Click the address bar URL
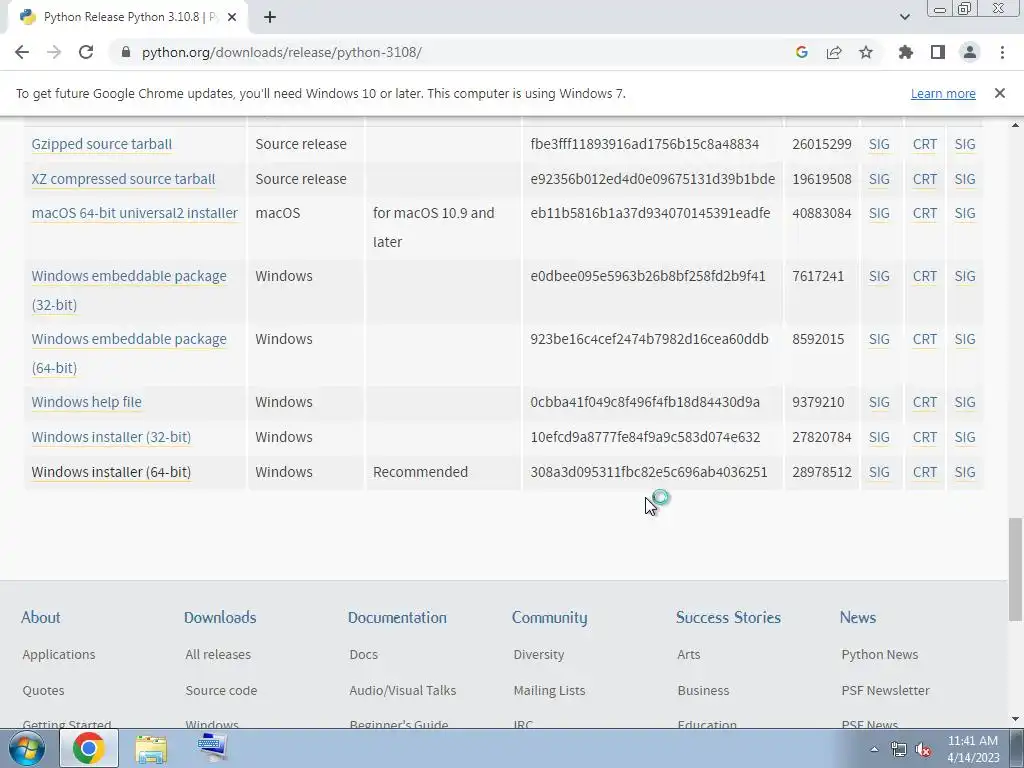This screenshot has height=768, width=1024. pyautogui.click(x=281, y=52)
